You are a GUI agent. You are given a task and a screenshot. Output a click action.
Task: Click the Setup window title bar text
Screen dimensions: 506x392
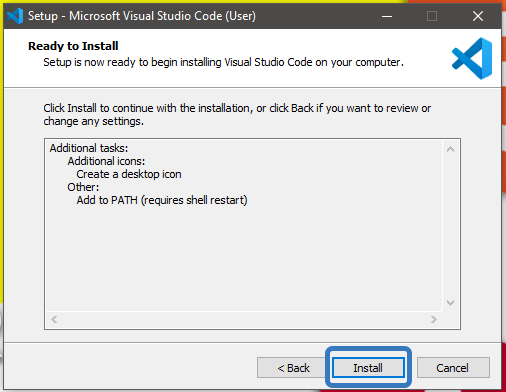142,16
